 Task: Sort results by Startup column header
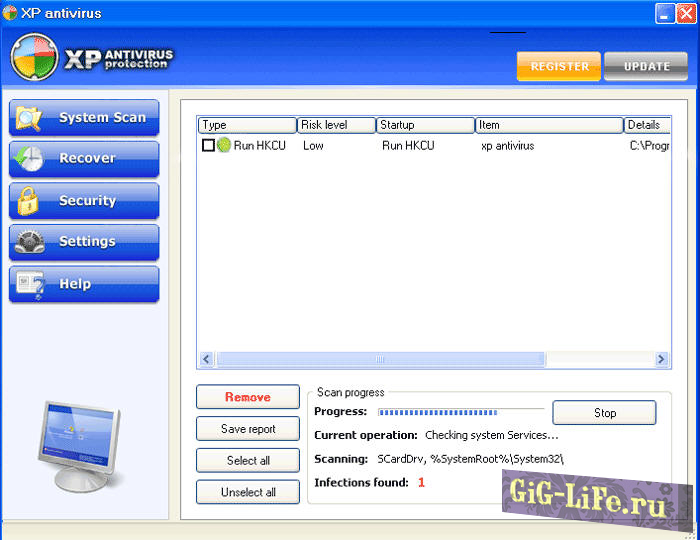coord(425,125)
